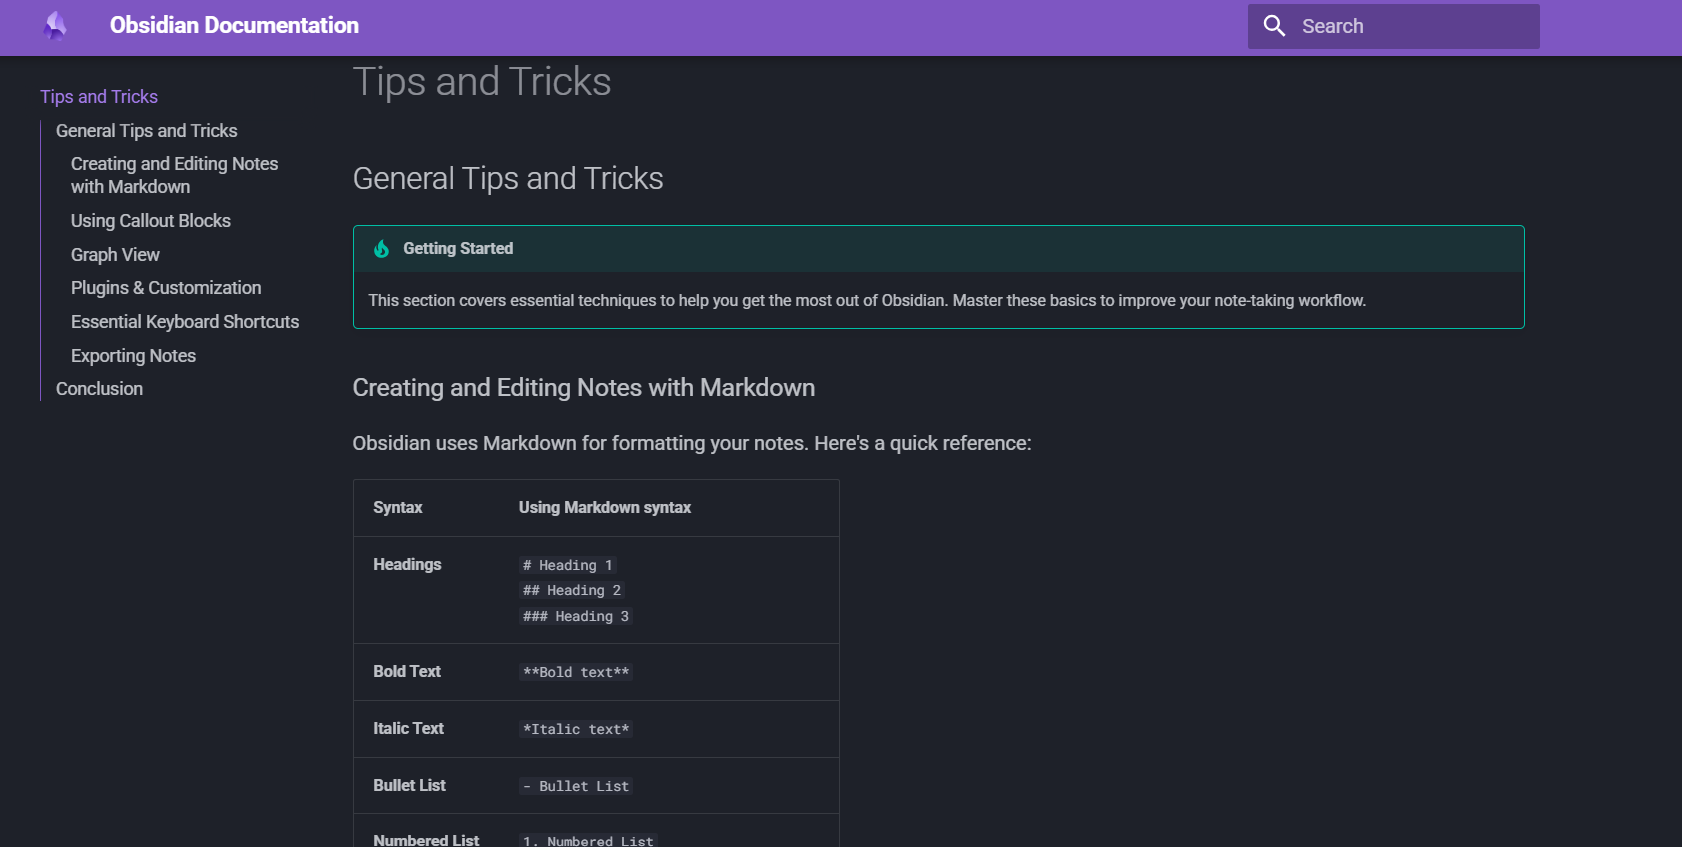Click the Headings table row label

click(x=407, y=565)
